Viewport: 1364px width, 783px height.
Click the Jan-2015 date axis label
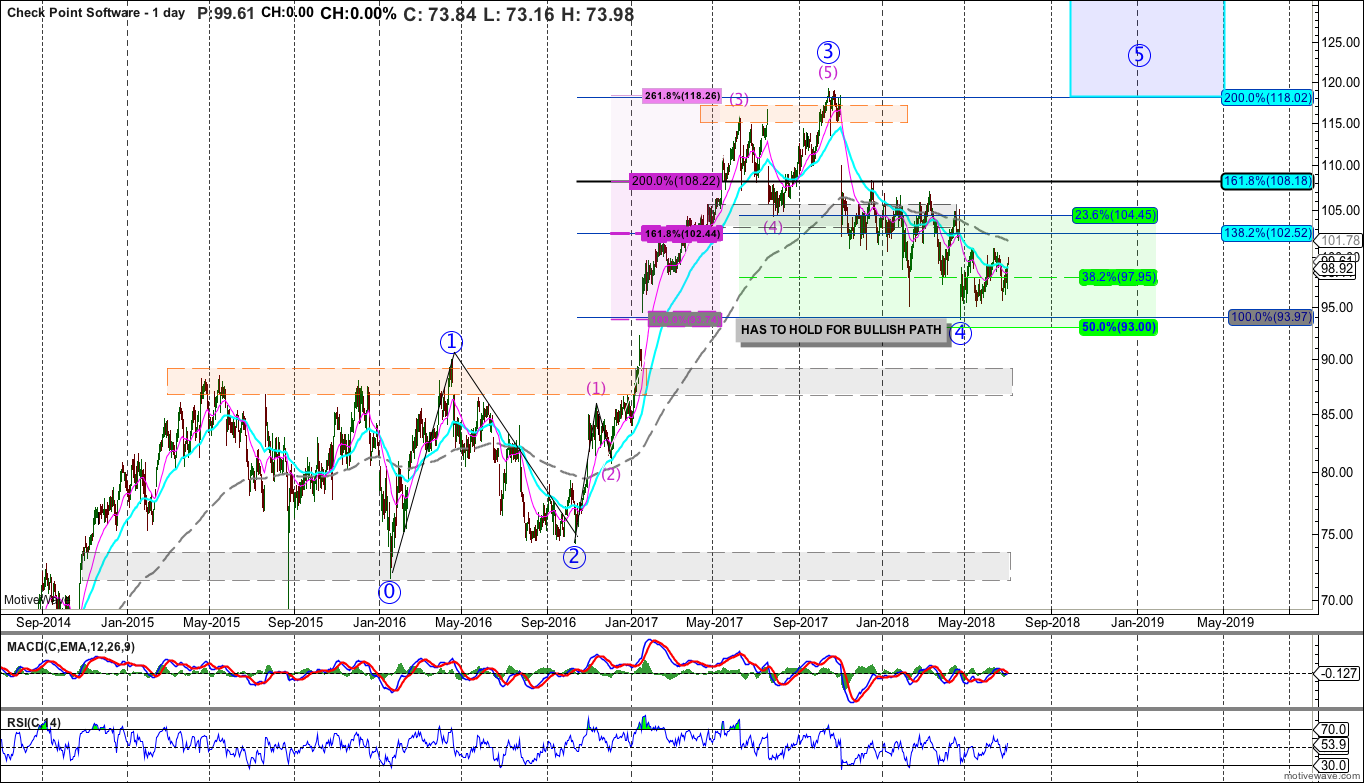pyautogui.click(x=127, y=621)
